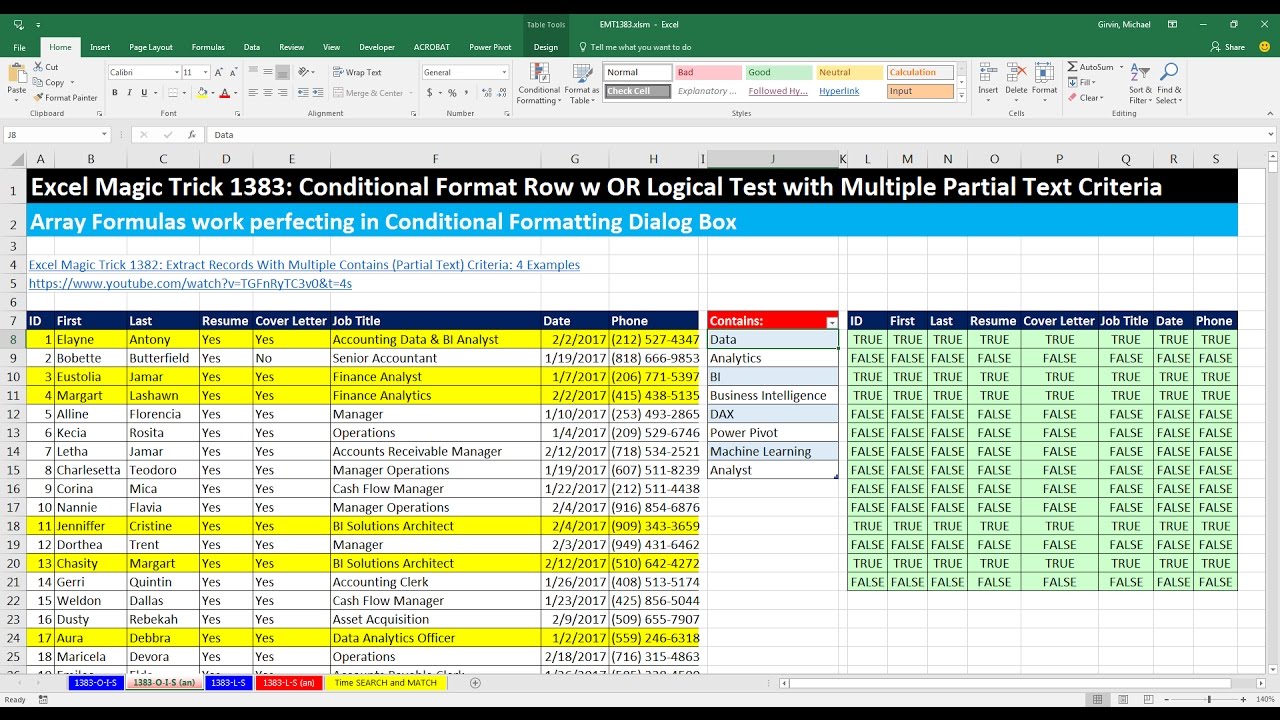Viewport: 1280px width, 720px height.
Task: Toggle italic formatting
Action: point(129,93)
